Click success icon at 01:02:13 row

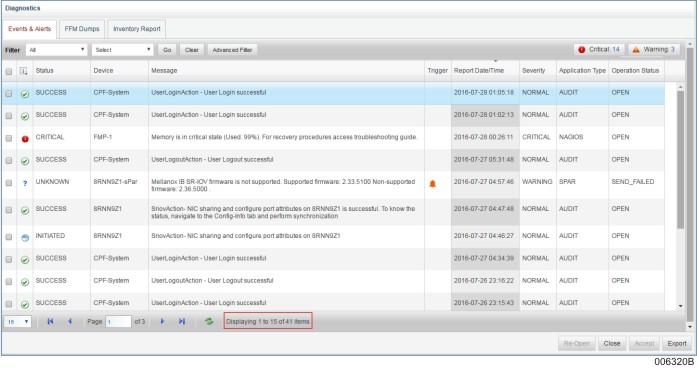[25, 116]
